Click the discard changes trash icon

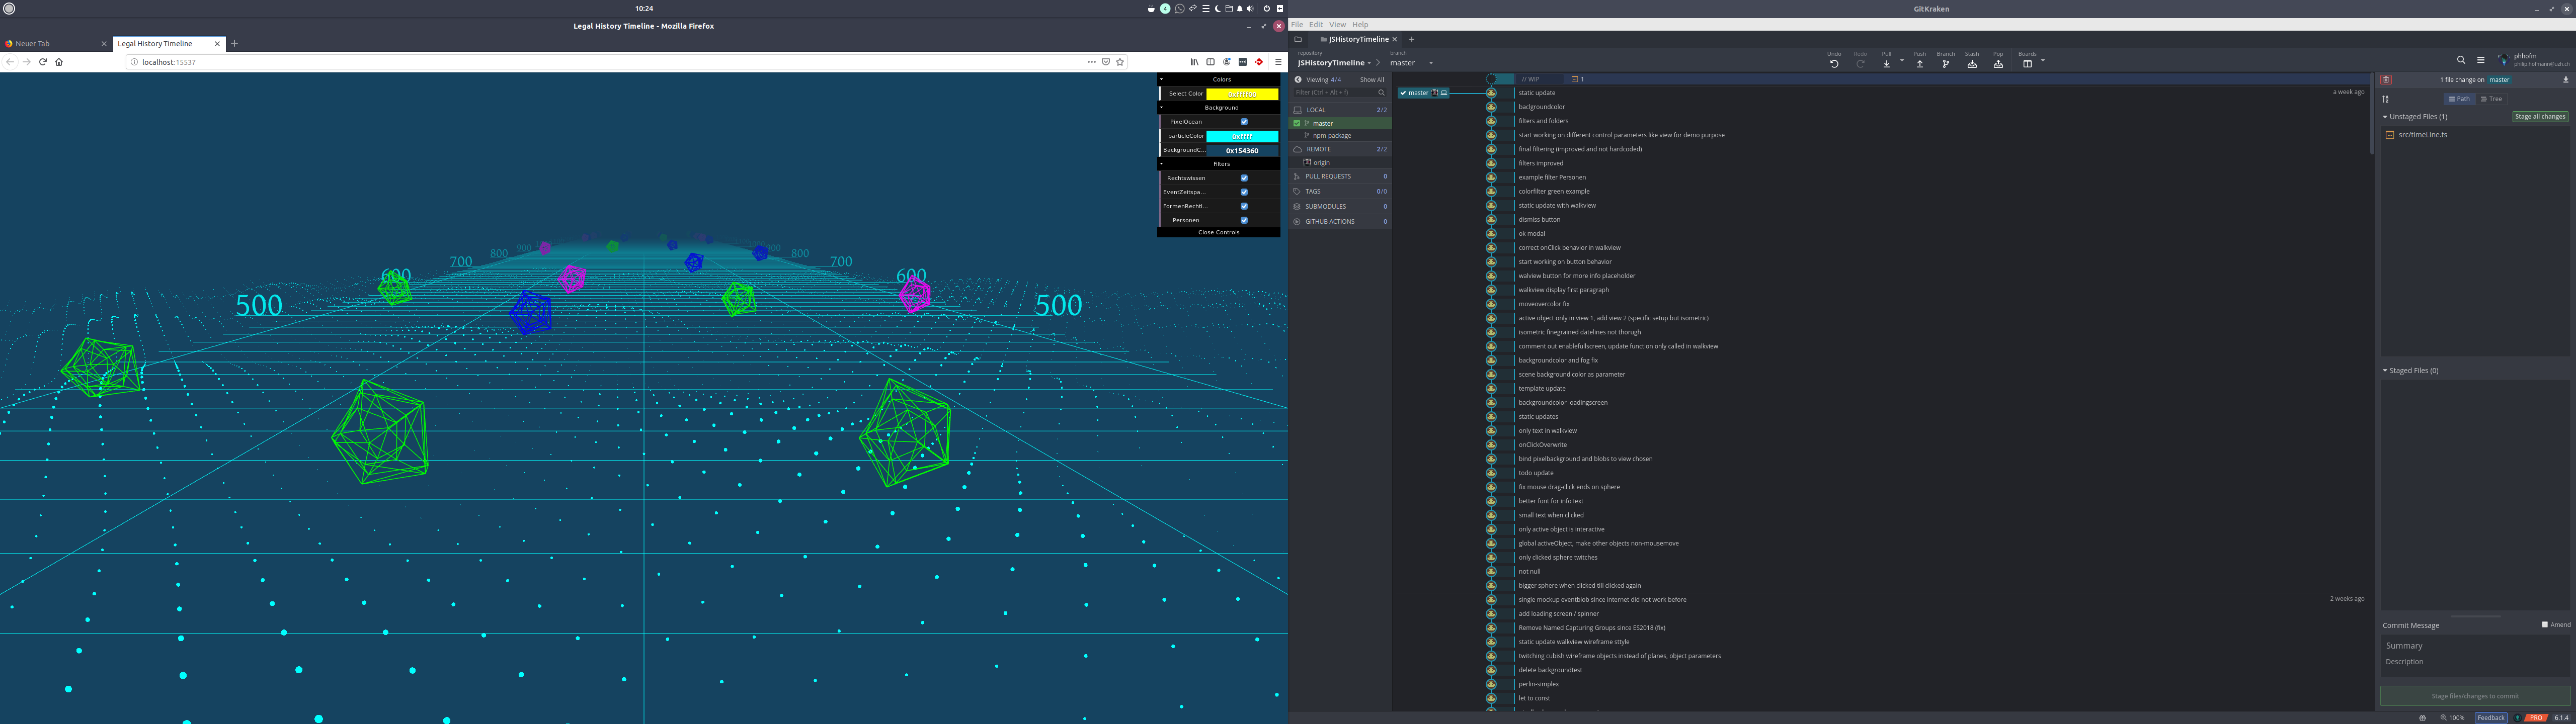pos(2386,80)
